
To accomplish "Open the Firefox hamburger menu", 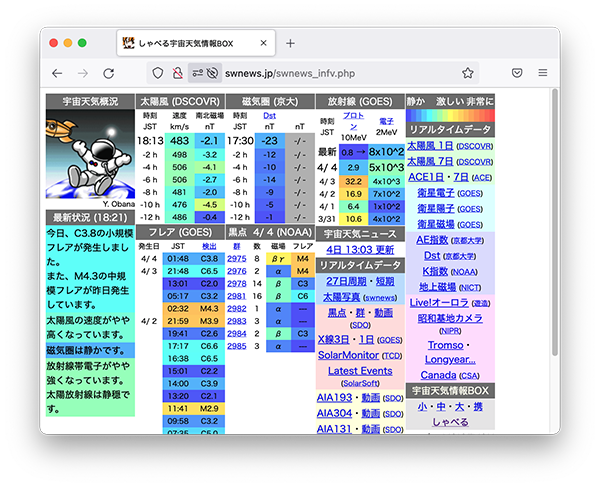I will [542, 73].
